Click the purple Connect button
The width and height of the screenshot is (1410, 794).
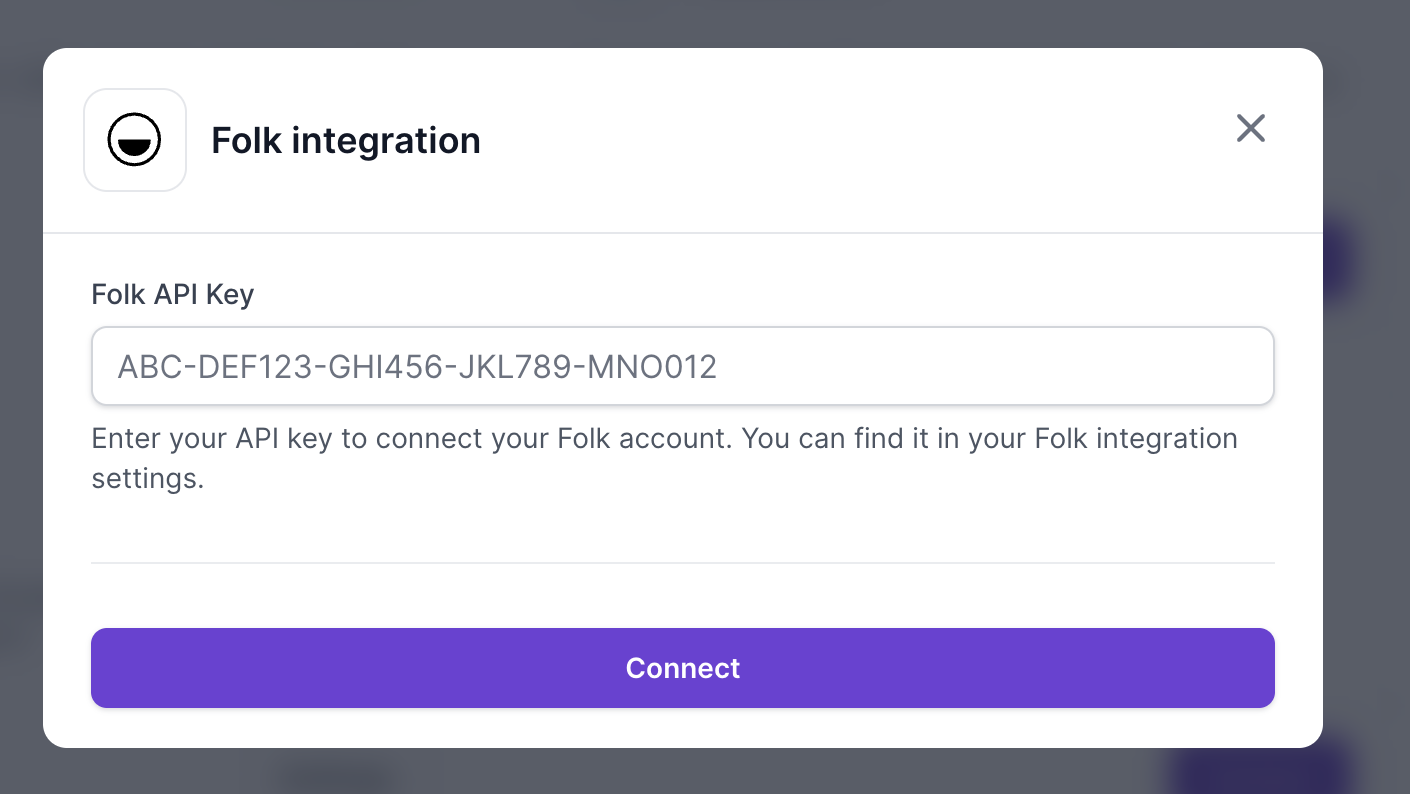click(683, 668)
